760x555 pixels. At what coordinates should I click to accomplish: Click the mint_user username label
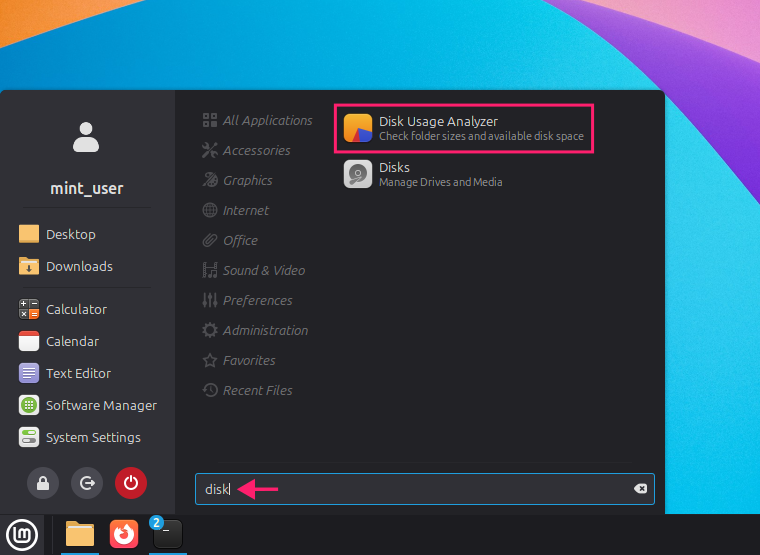87,188
